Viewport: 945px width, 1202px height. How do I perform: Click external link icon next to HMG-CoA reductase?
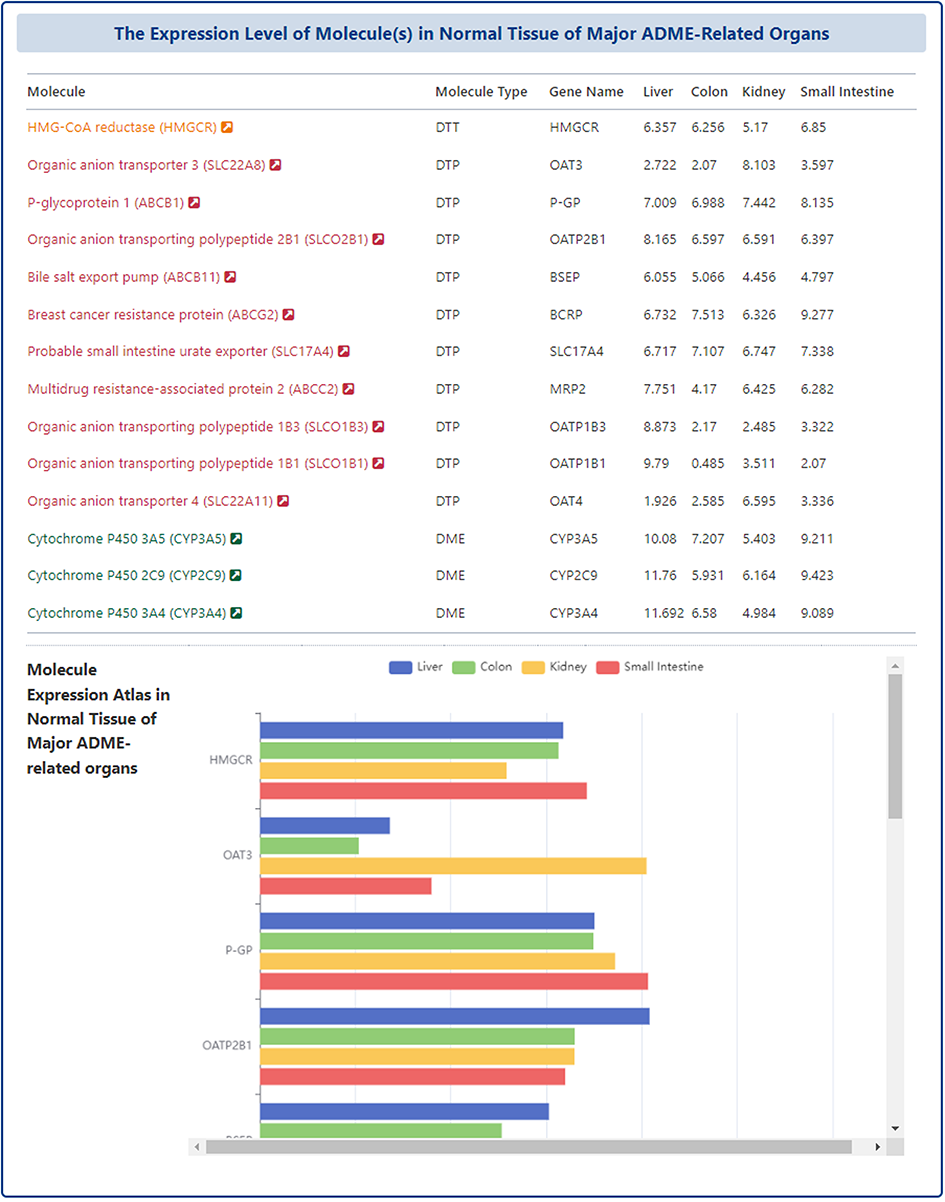(227, 128)
